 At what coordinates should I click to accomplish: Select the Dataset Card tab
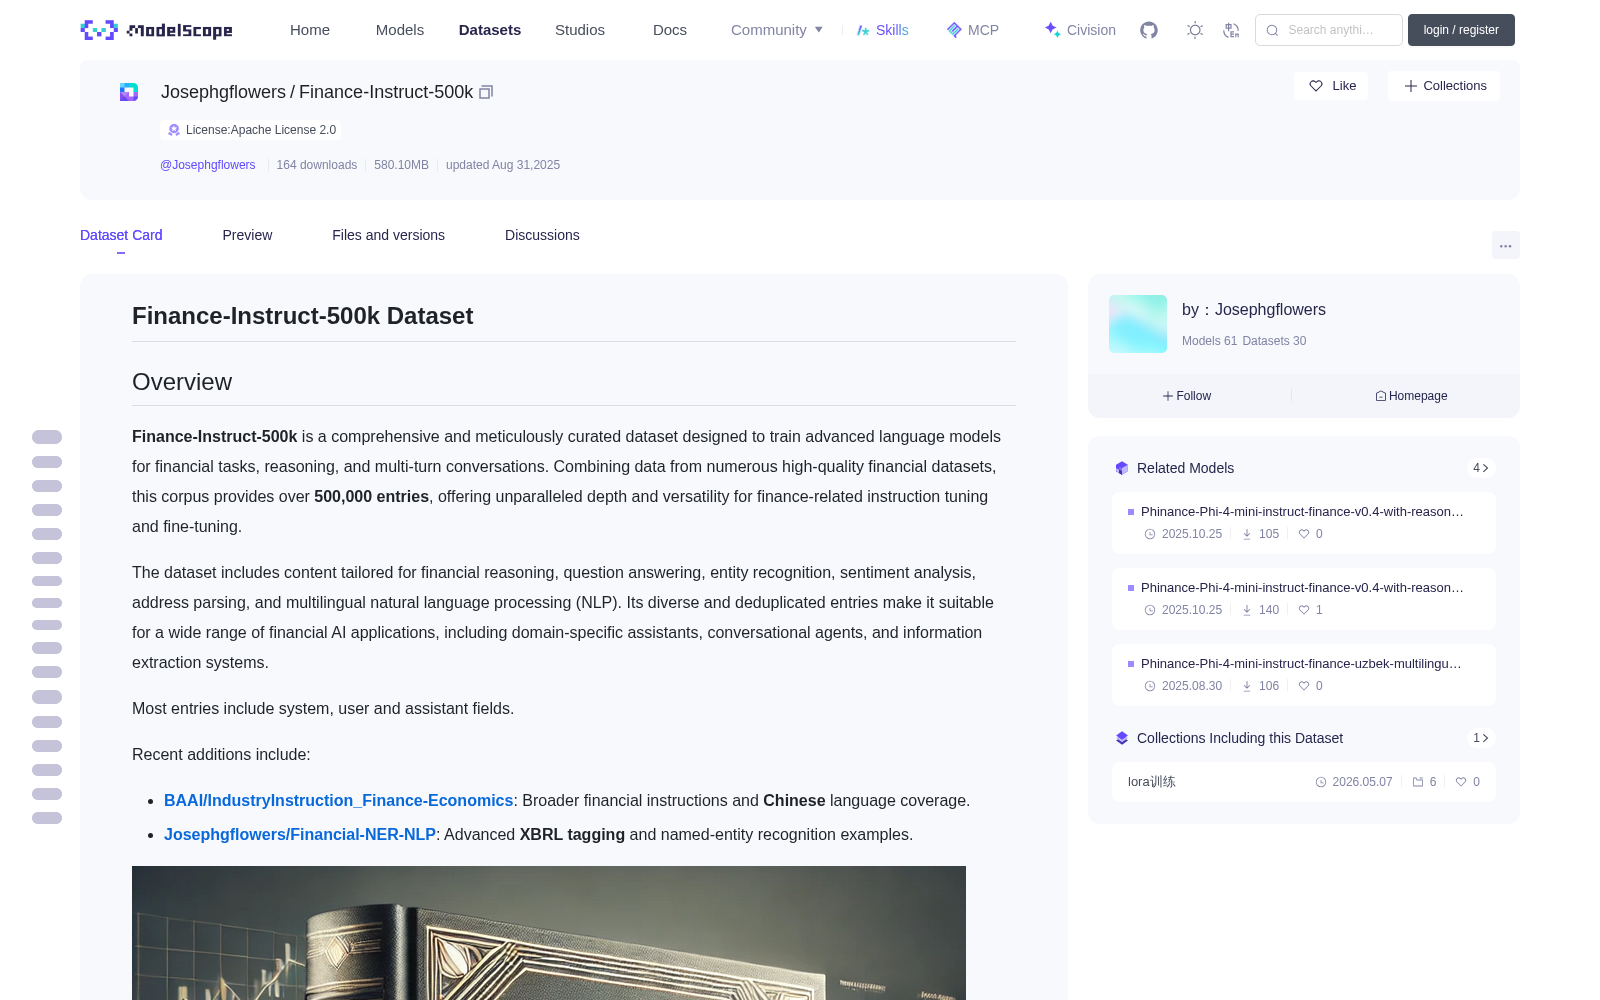(121, 235)
